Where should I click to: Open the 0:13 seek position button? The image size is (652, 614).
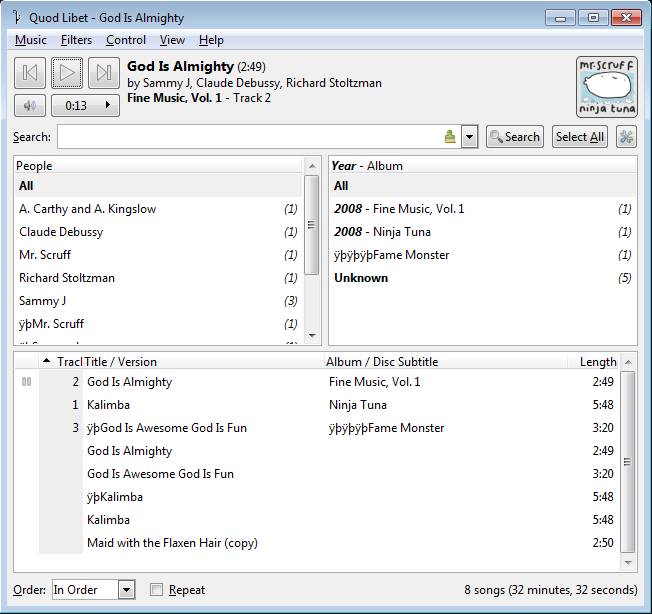tap(85, 106)
